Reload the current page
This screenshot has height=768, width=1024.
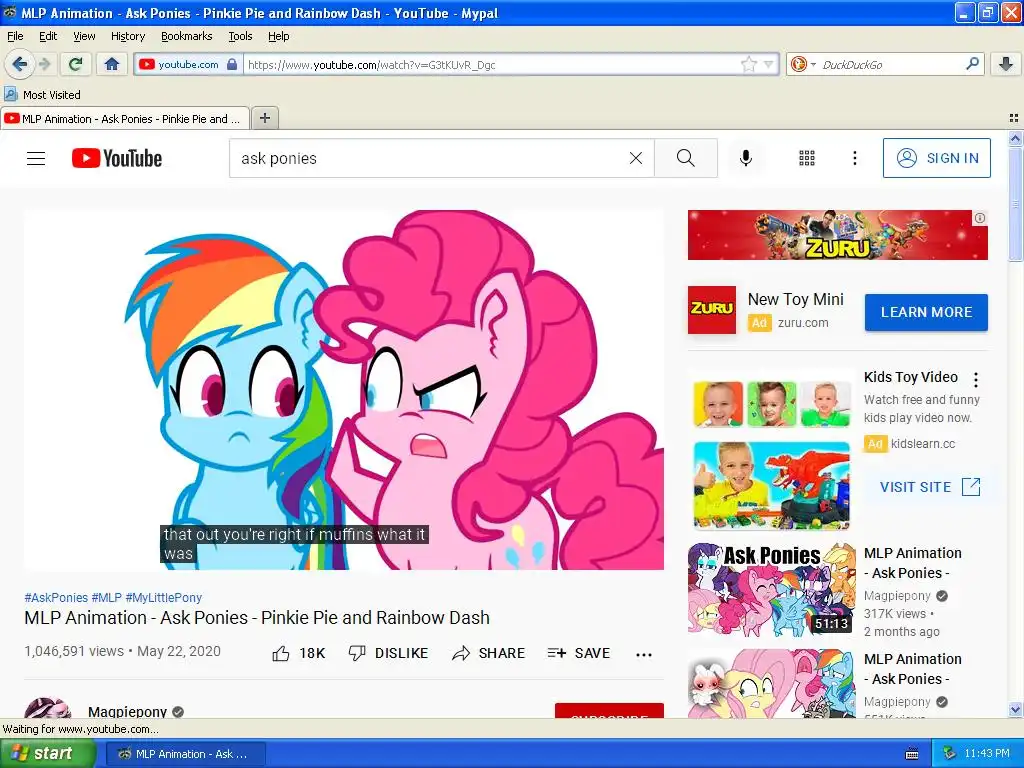pos(76,64)
